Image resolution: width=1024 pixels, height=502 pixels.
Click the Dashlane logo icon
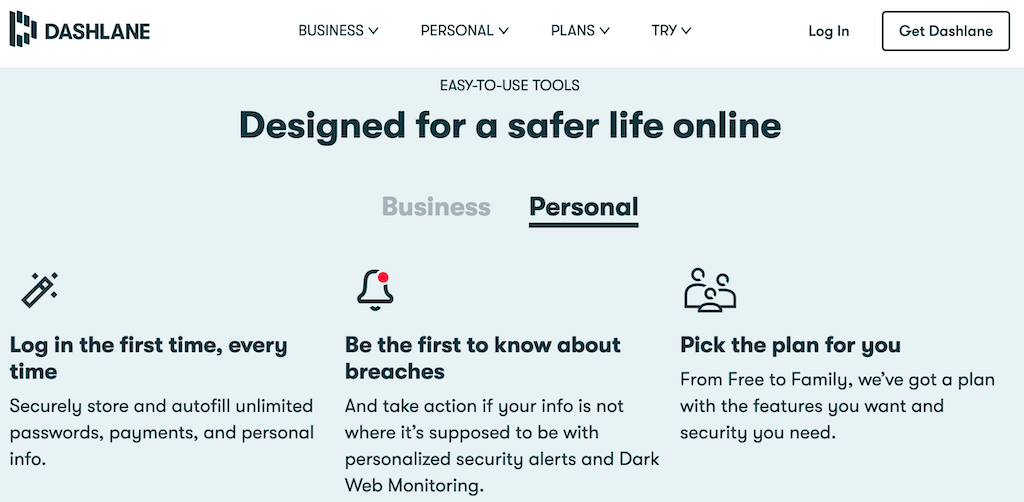(24, 29)
